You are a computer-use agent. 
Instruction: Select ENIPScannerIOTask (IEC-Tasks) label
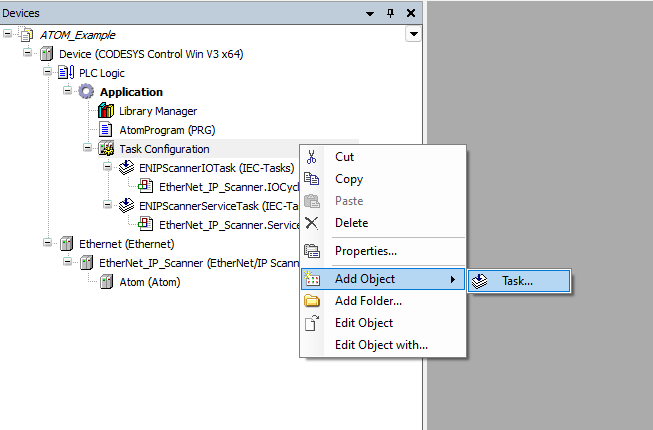pos(217,168)
